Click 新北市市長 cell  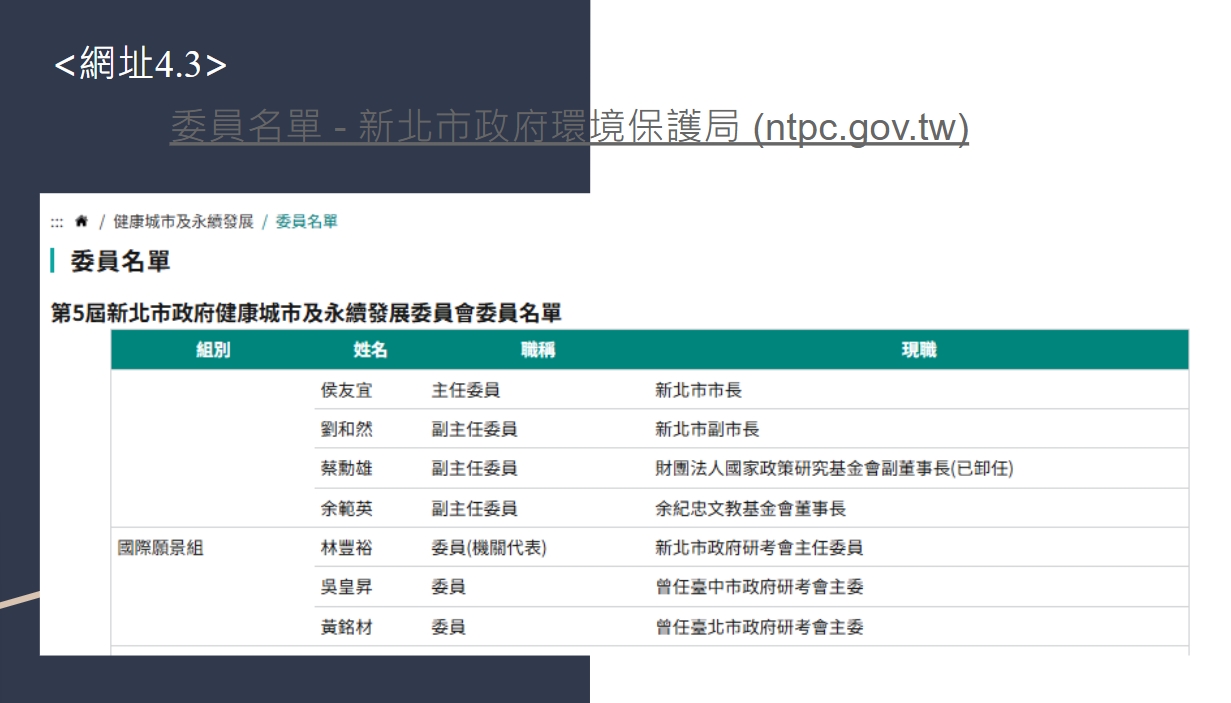coord(698,390)
